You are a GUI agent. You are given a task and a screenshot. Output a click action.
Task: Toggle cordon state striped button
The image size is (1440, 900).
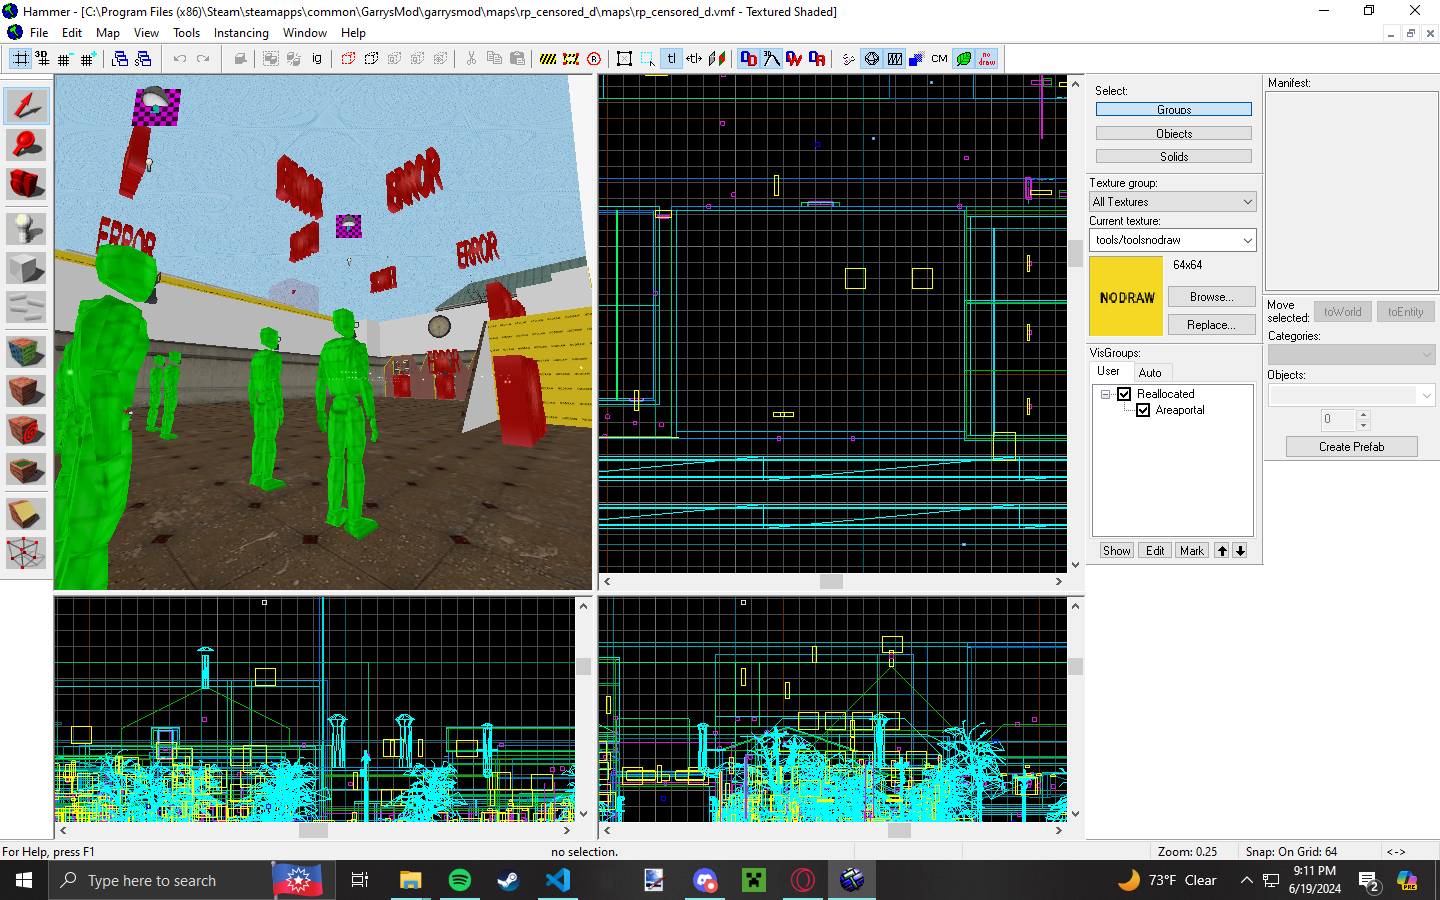pyautogui.click(x=548, y=59)
